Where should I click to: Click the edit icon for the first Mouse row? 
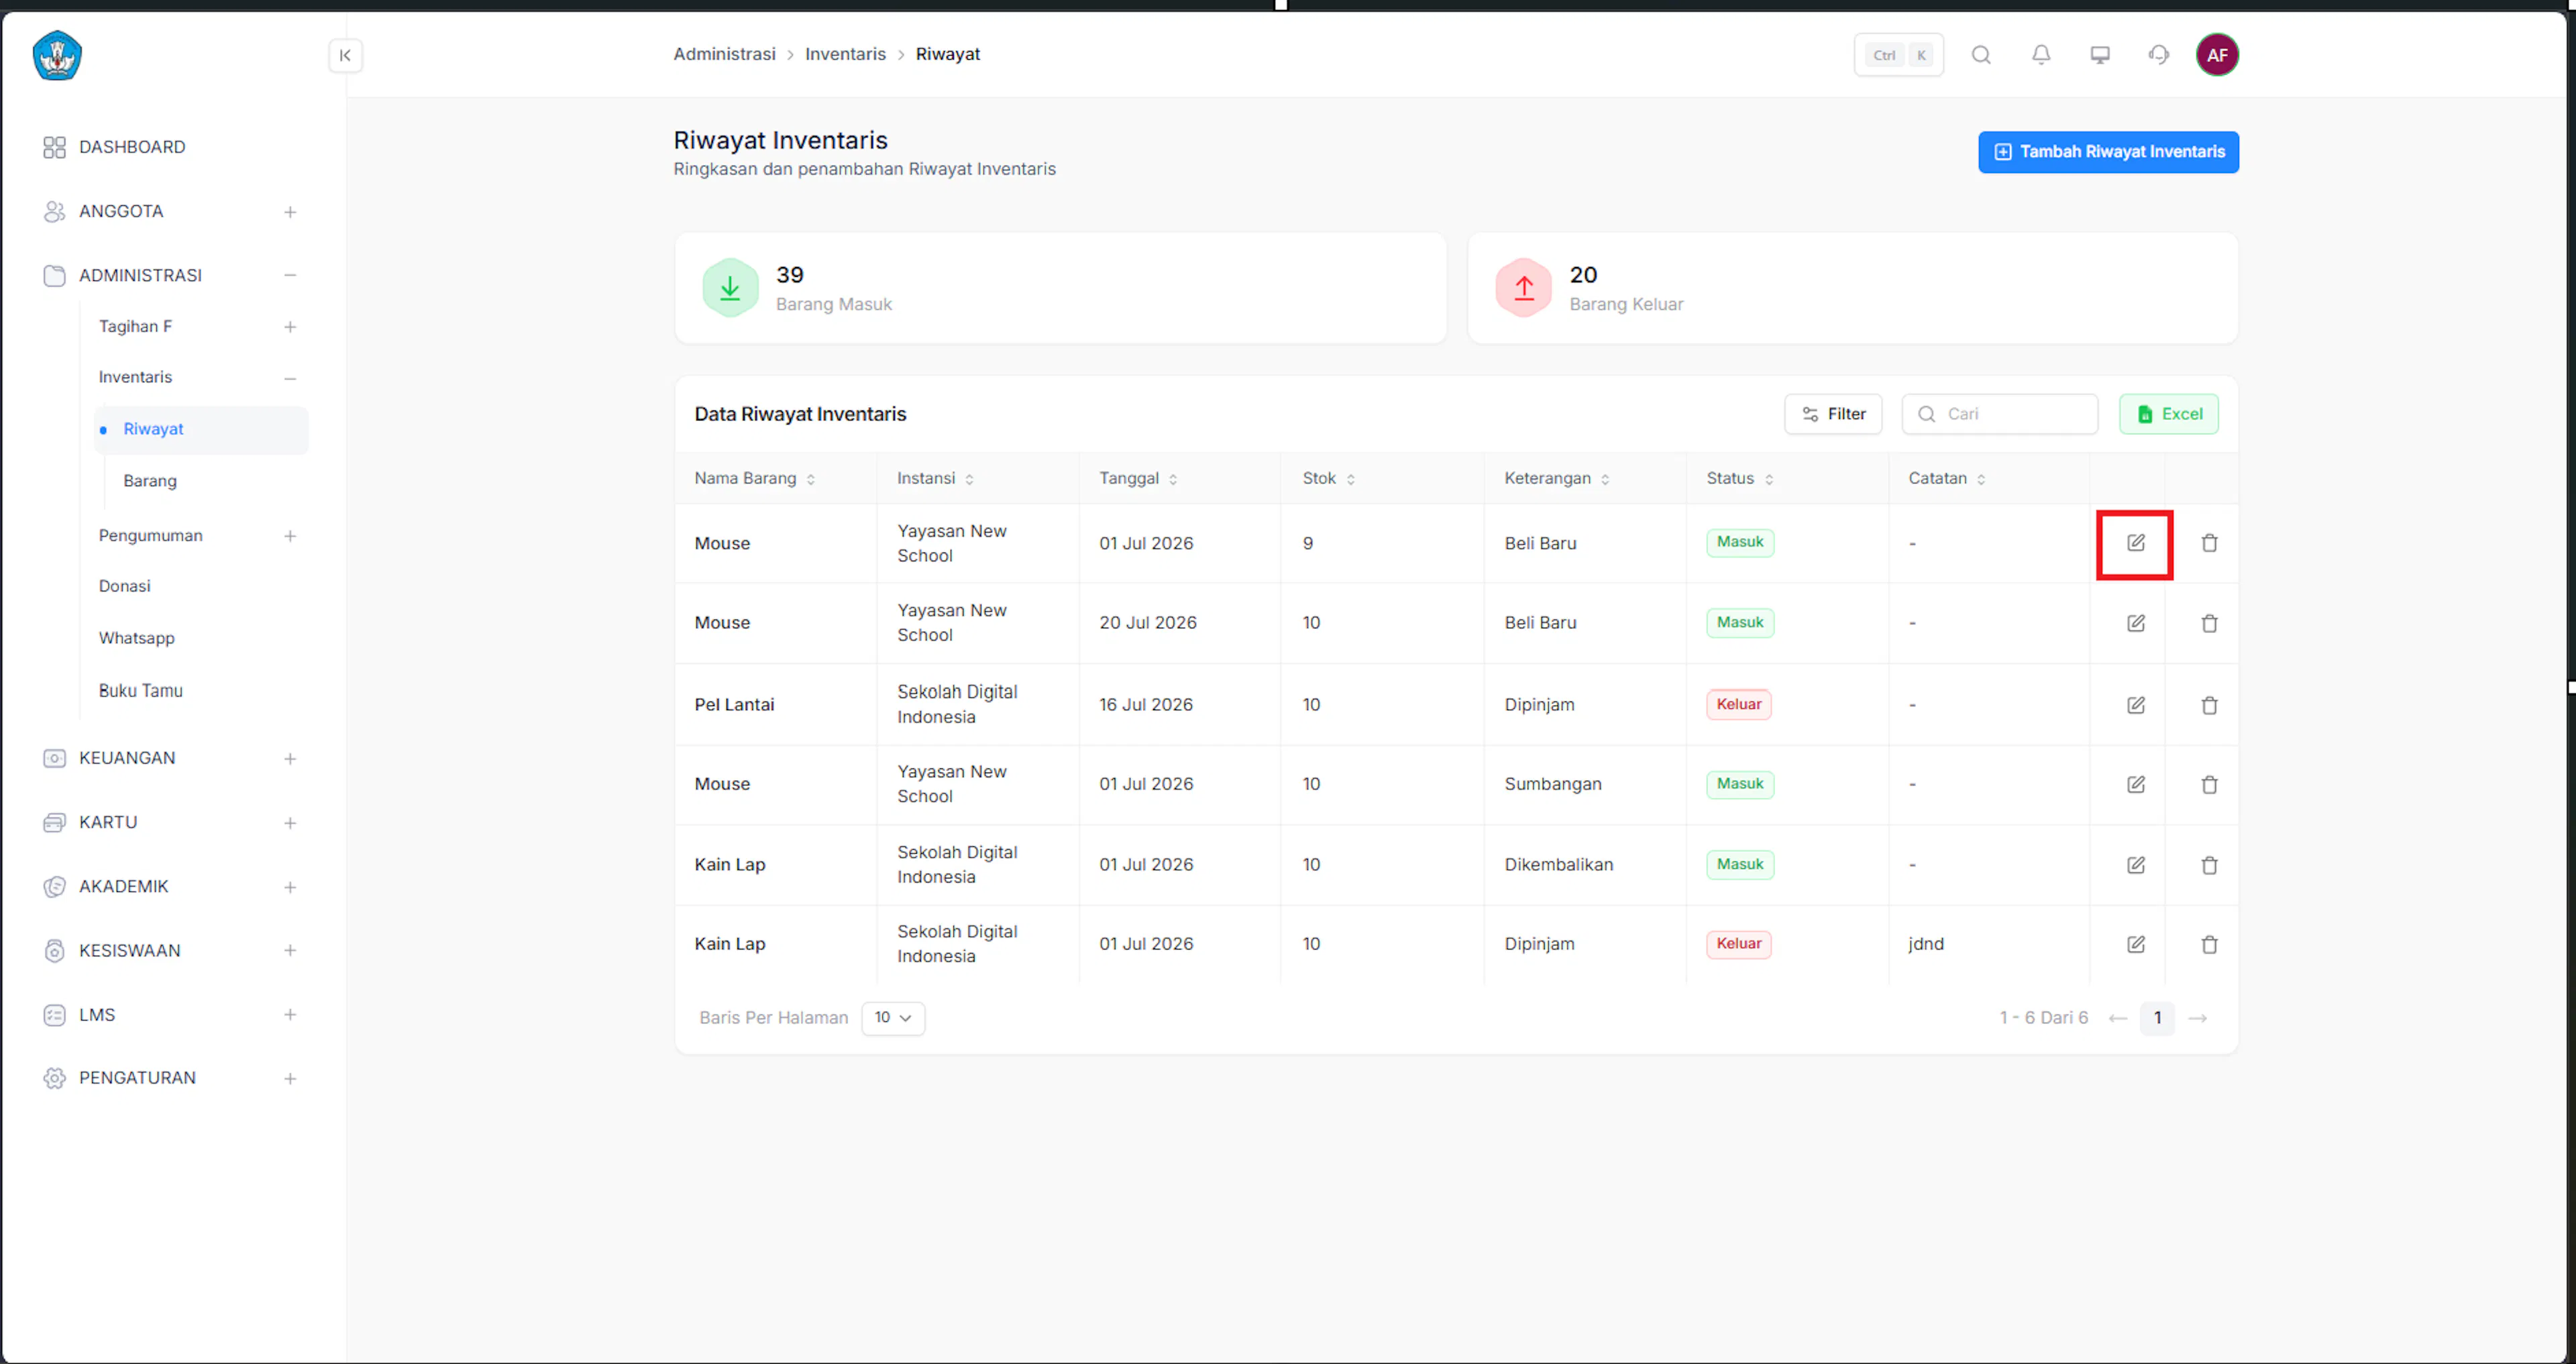point(2135,543)
